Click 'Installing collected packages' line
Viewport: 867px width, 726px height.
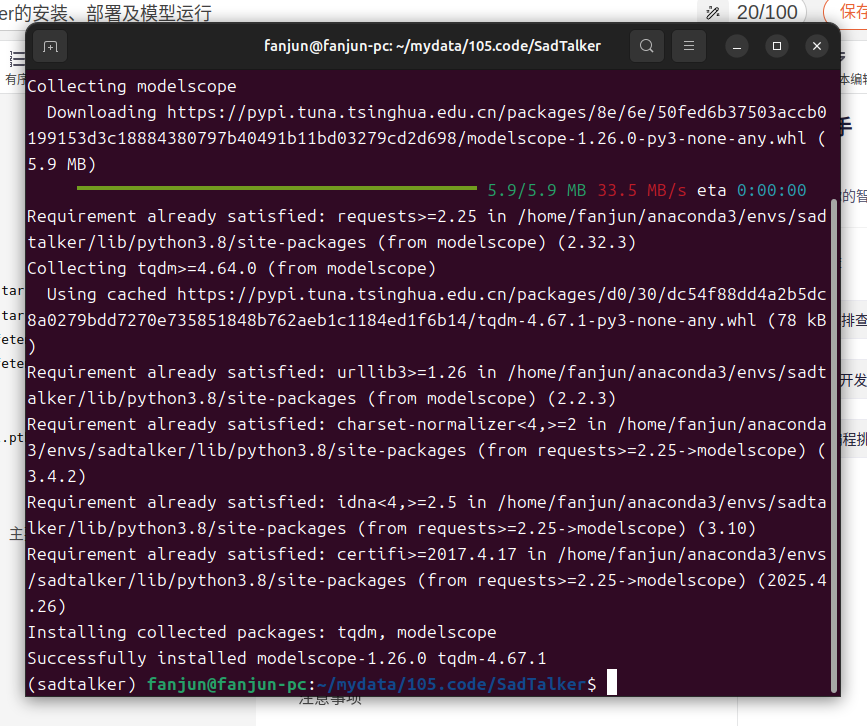coord(262,632)
